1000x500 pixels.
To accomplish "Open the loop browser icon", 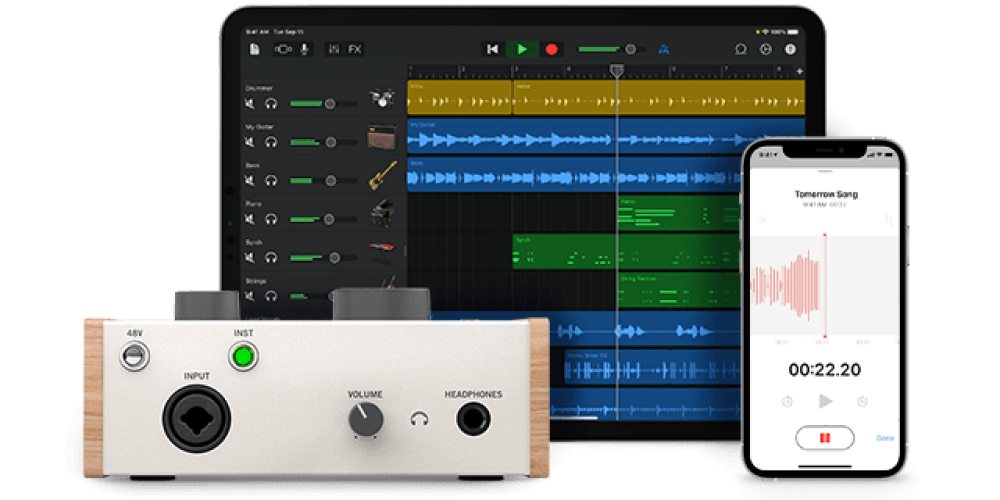I will pos(741,49).
